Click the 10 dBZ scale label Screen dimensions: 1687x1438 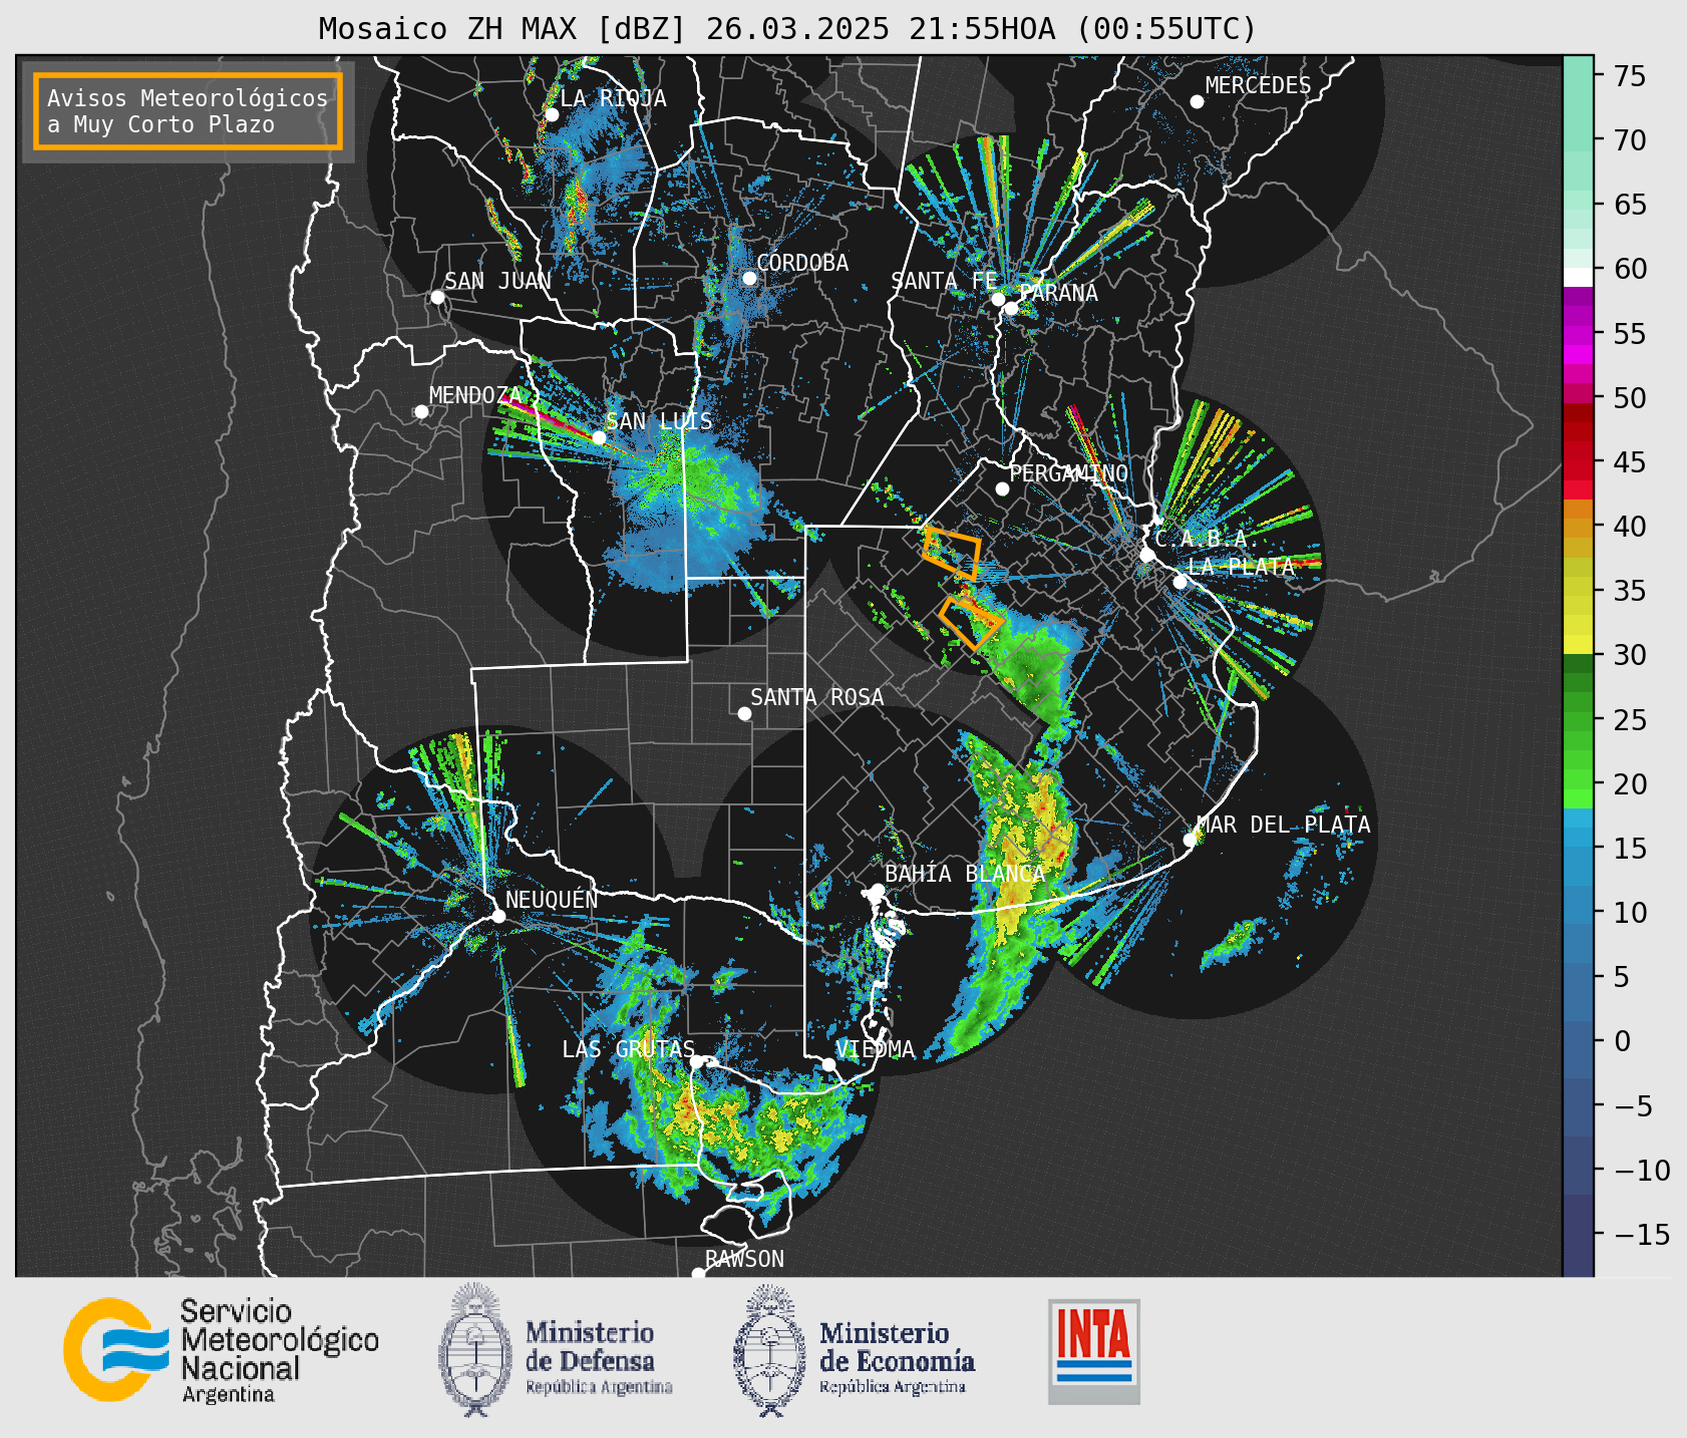pos(1629,913)
